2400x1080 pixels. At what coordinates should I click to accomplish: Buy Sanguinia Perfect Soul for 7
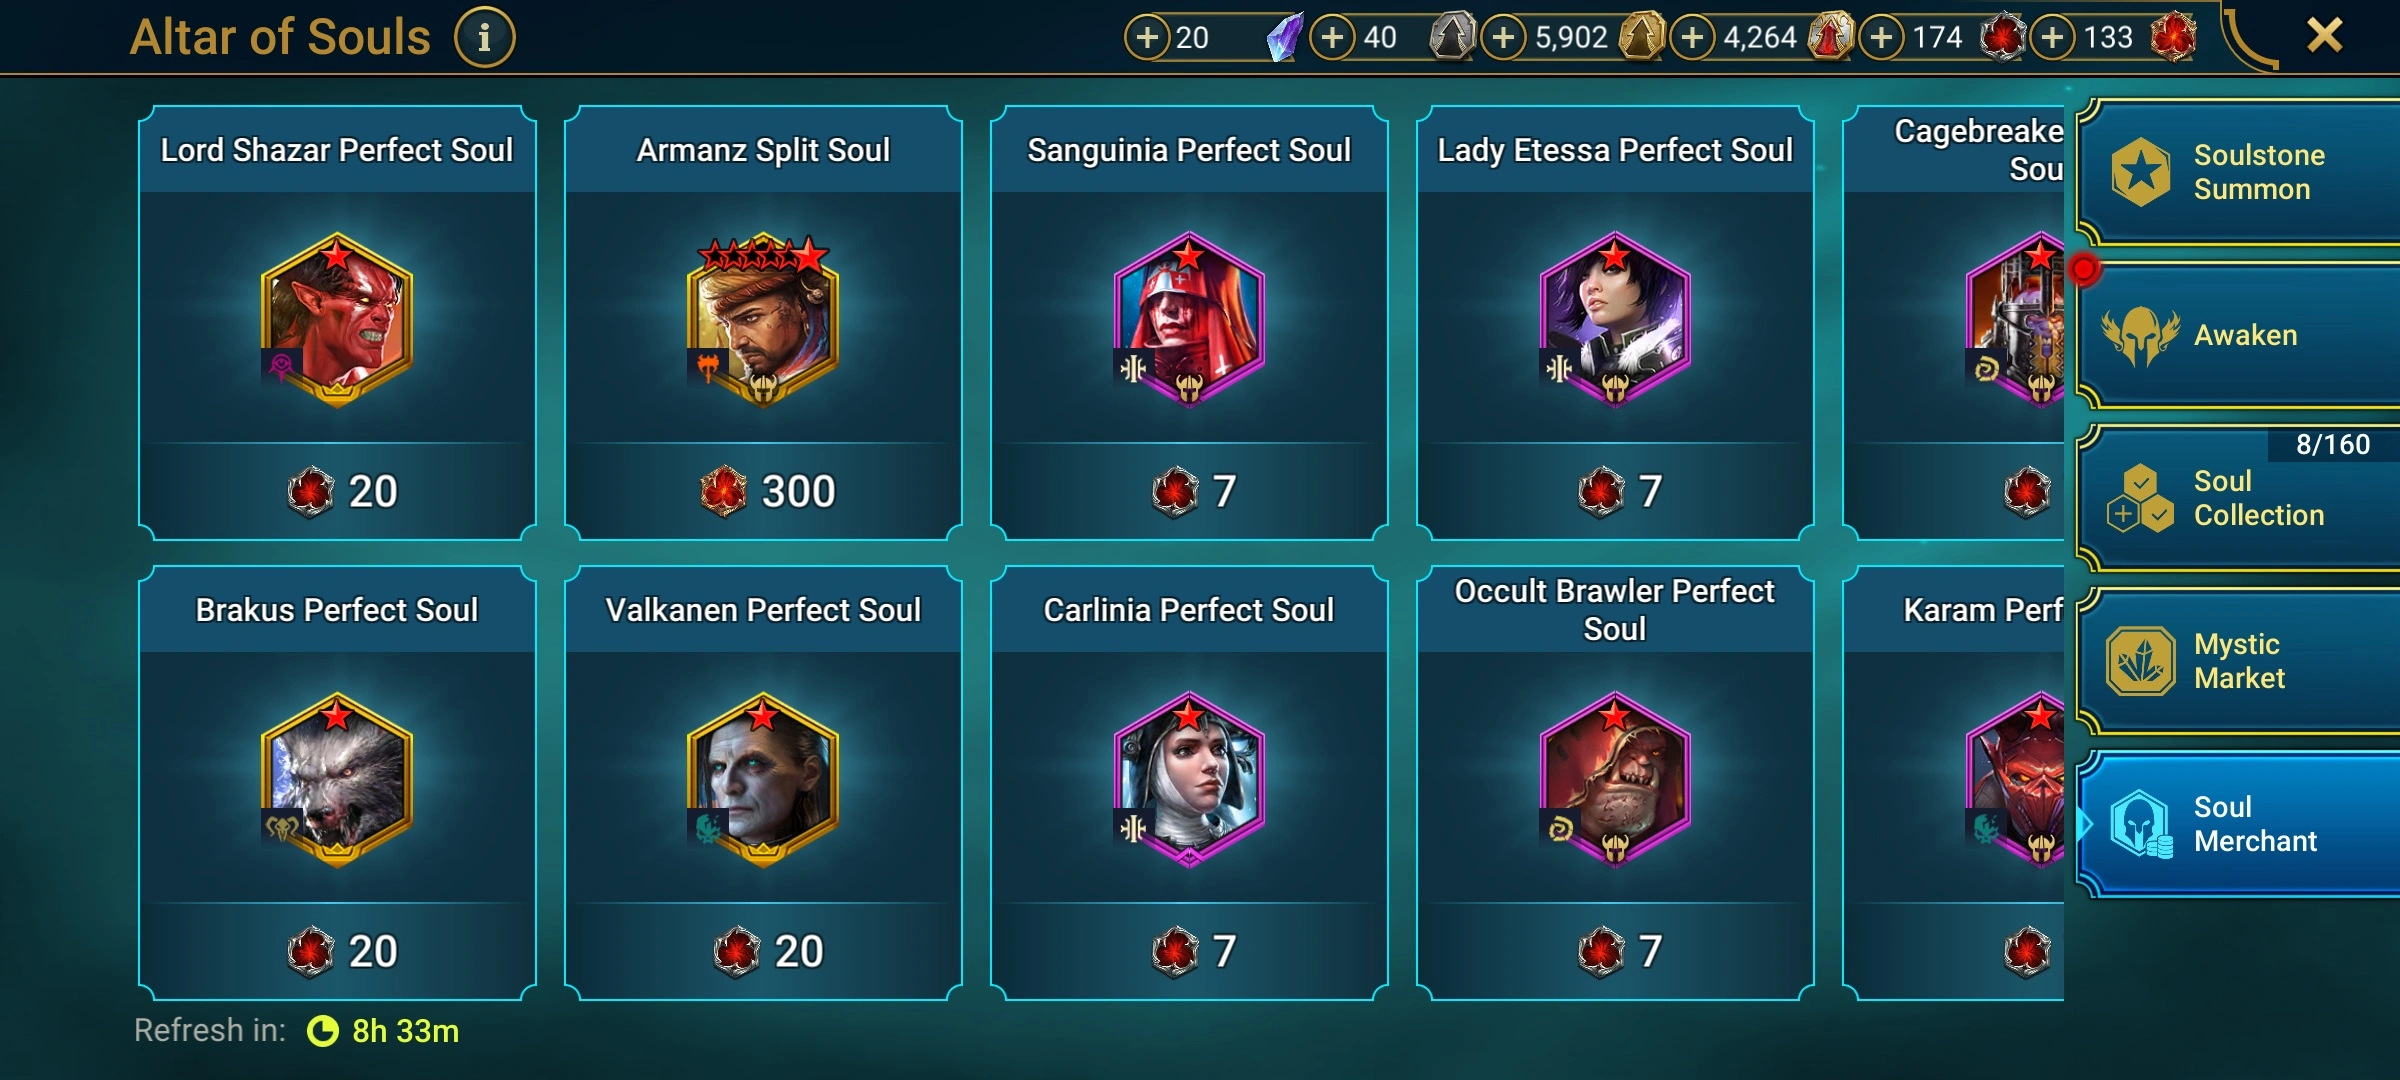1189,491
